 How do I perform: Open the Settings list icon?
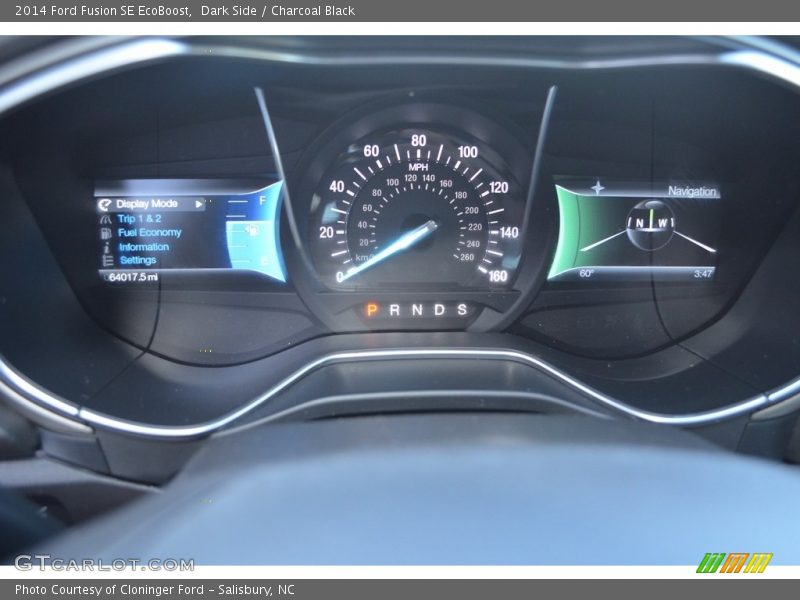[x=106, y=260]
